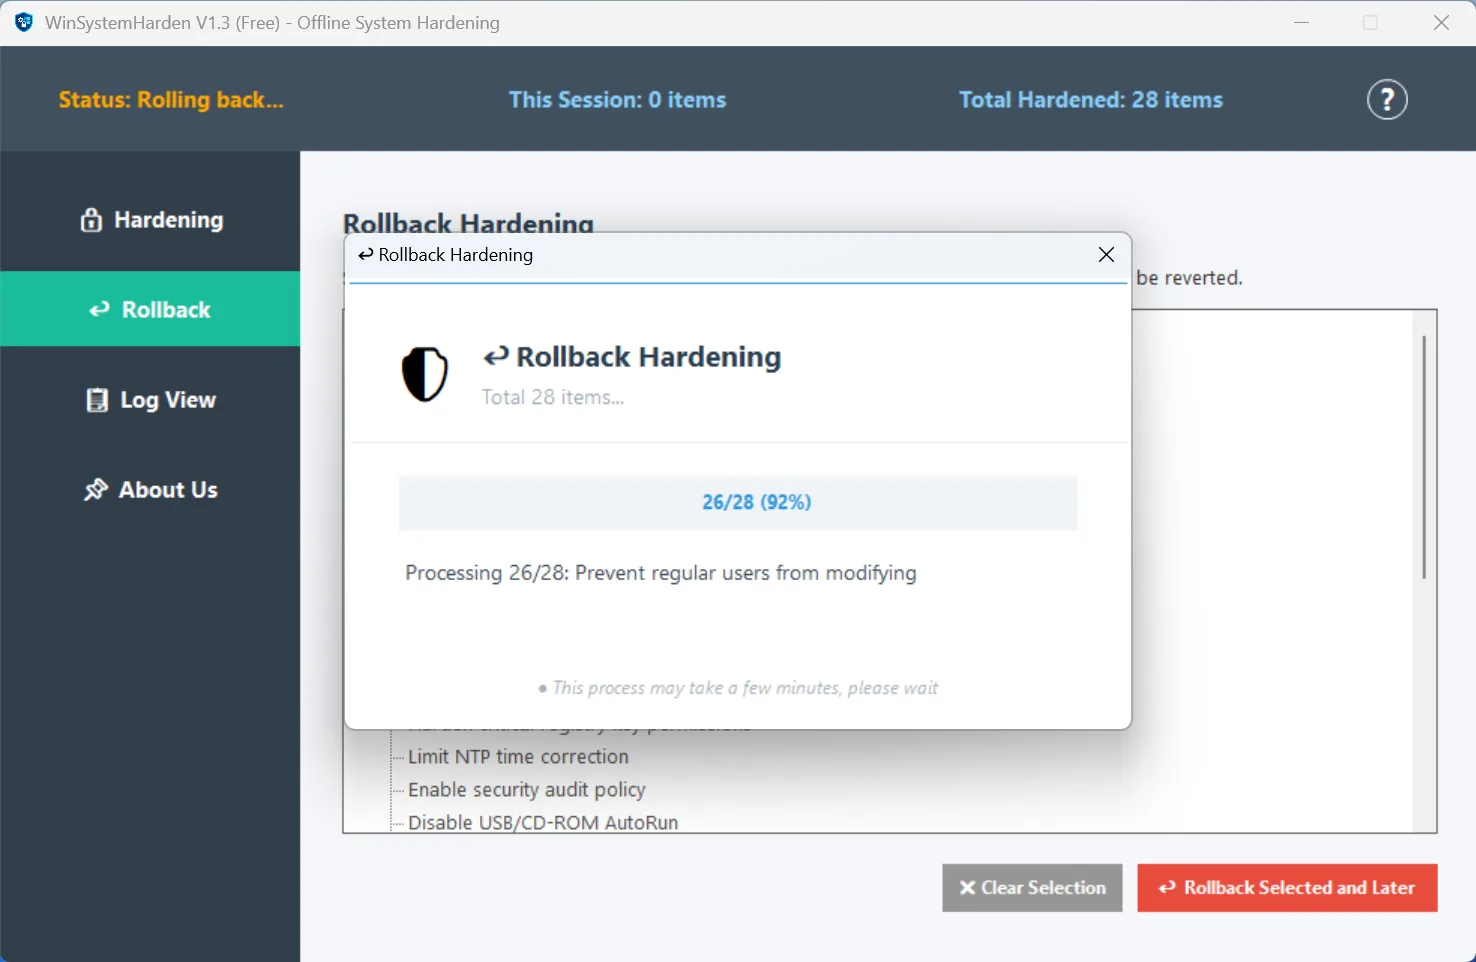This screenshot has width=1476, height=962.
Task: Select 'Disable USB/CD-ROM AutoRun' item
Action: pyautogui.click(x=543, y=822)
